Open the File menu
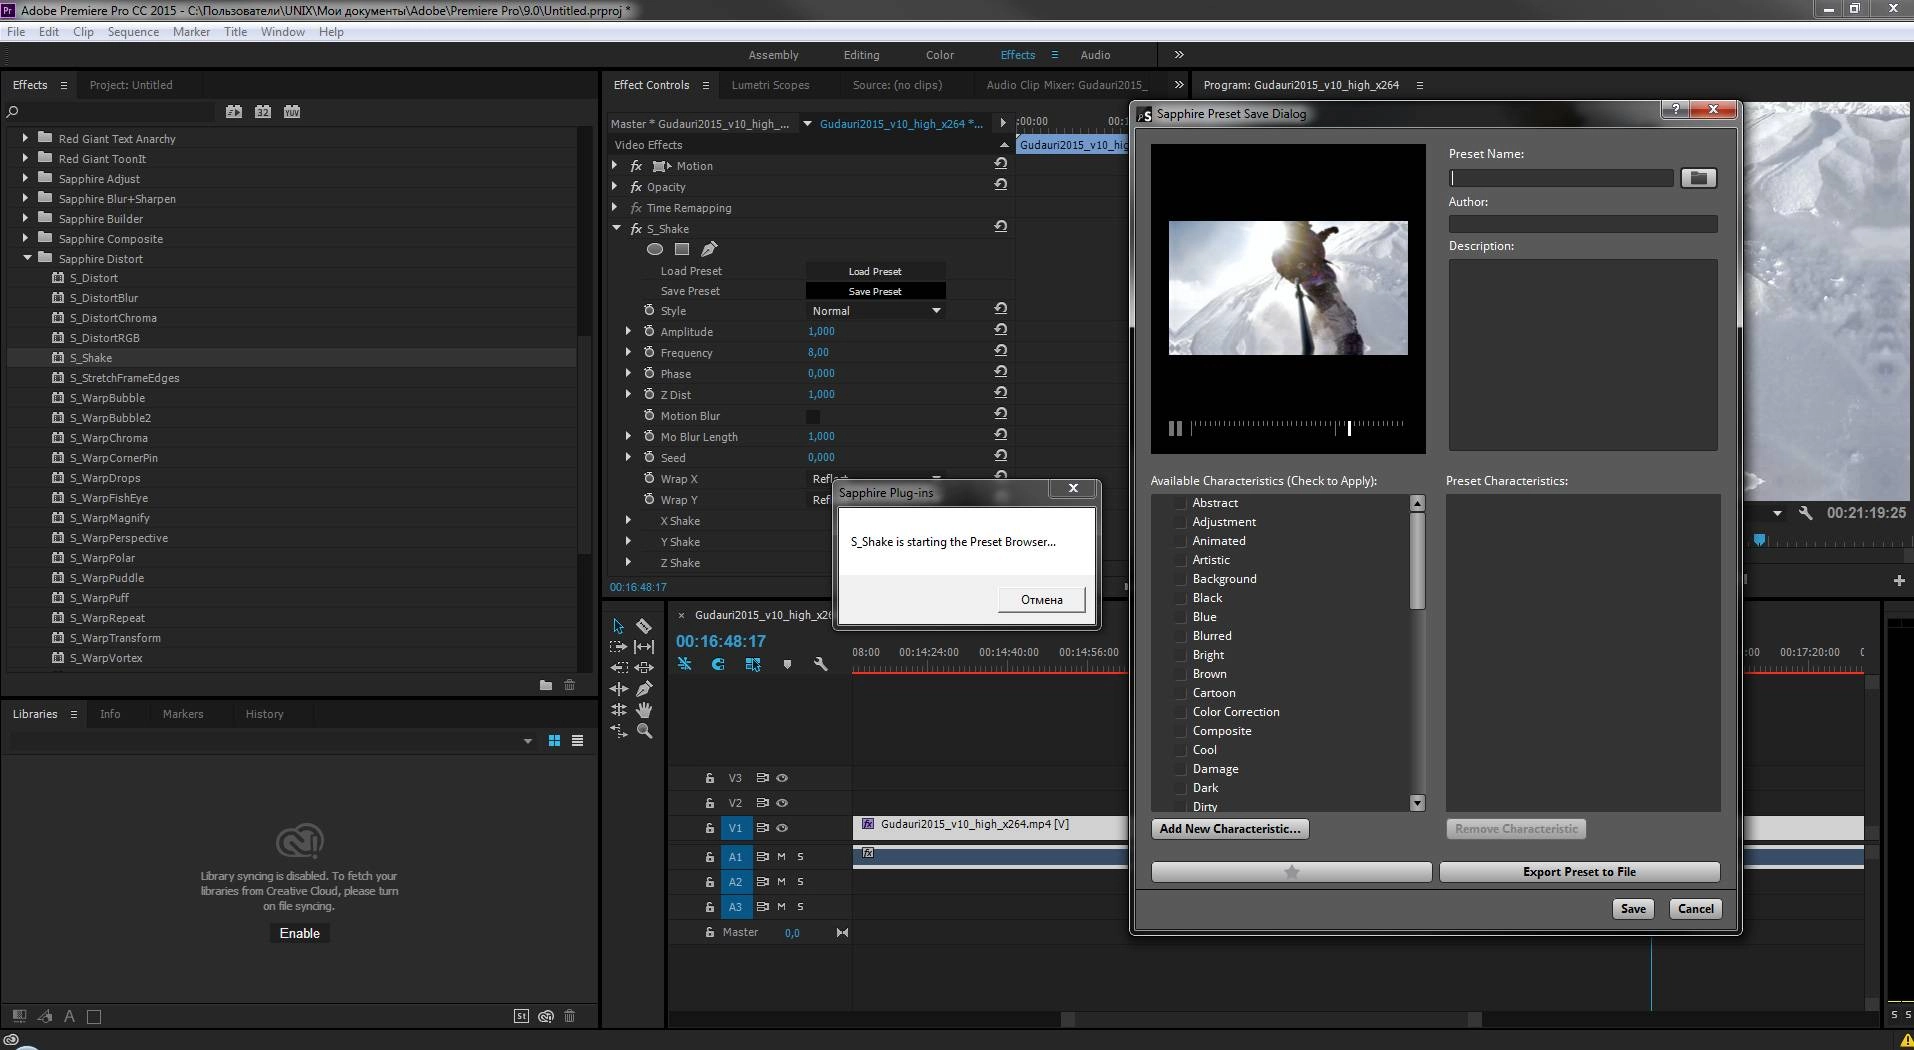The width and height of the screenshot is (1914, 1050). pos(16,32)
